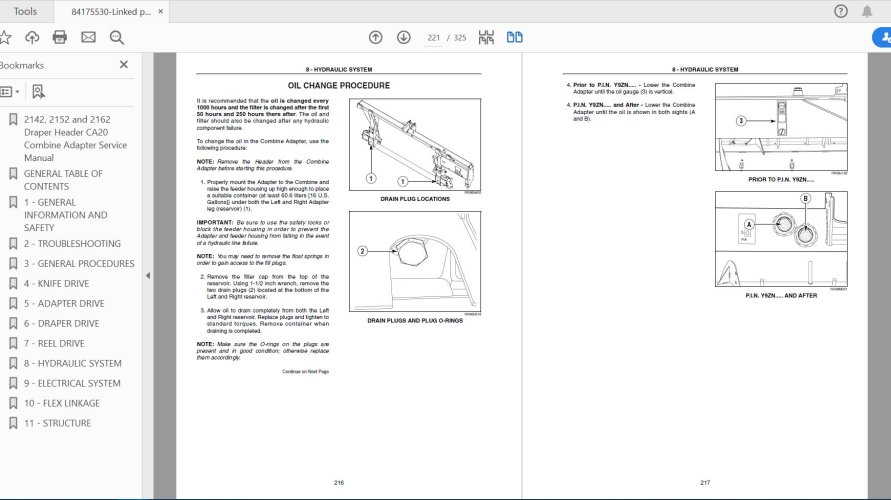Open bookmark 3 - GENERAL PROCEDURES
This screenshot has height=500, width=891.
point(79,263)
